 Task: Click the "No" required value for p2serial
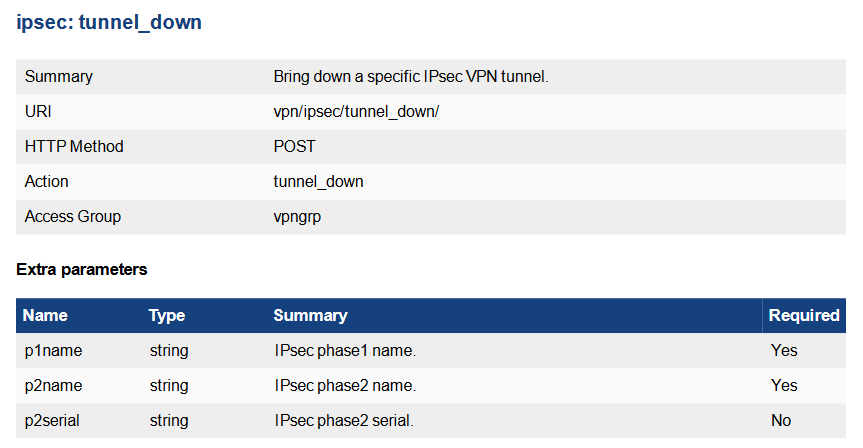(x=780, y=420)
